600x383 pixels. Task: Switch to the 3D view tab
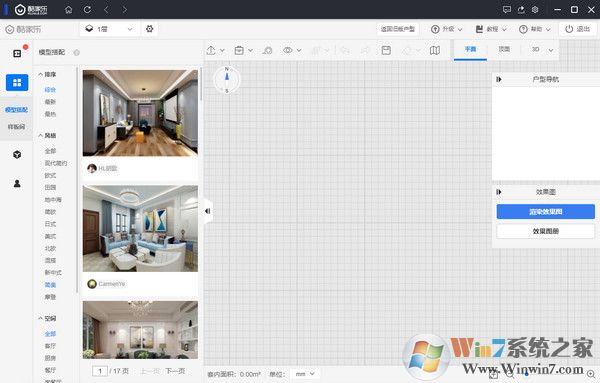(536, 49)
